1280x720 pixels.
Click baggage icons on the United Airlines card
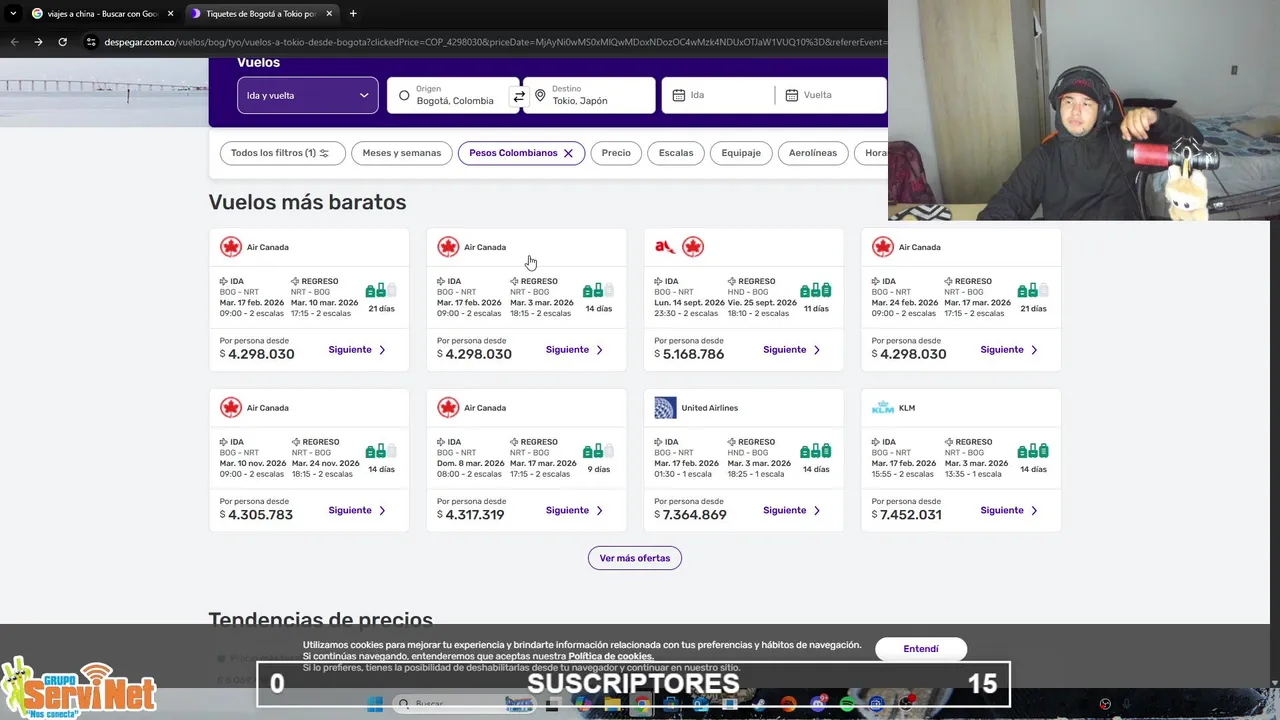(816, 451)
